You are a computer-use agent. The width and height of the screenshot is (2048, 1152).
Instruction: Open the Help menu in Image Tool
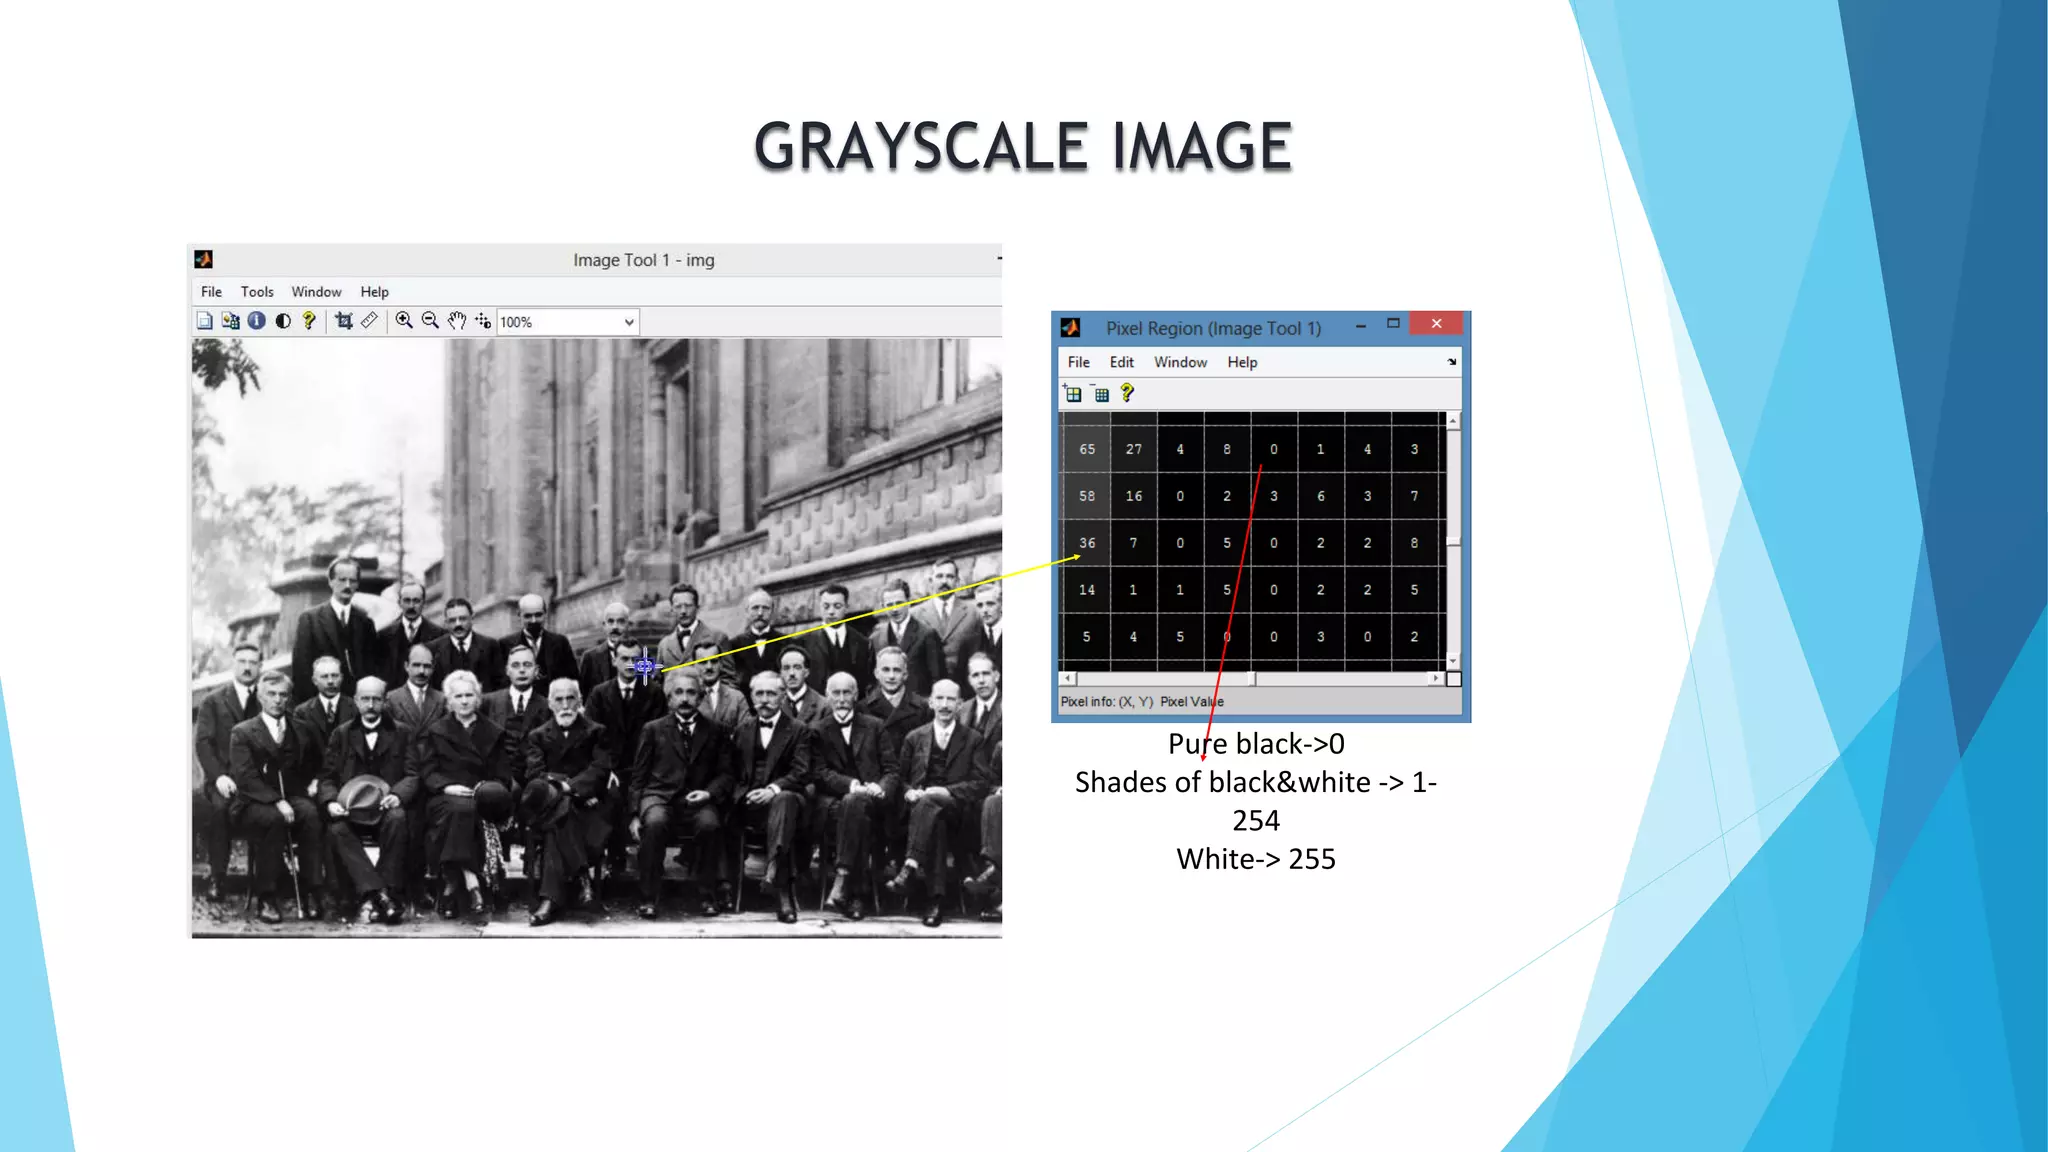(x=375, y=292)
